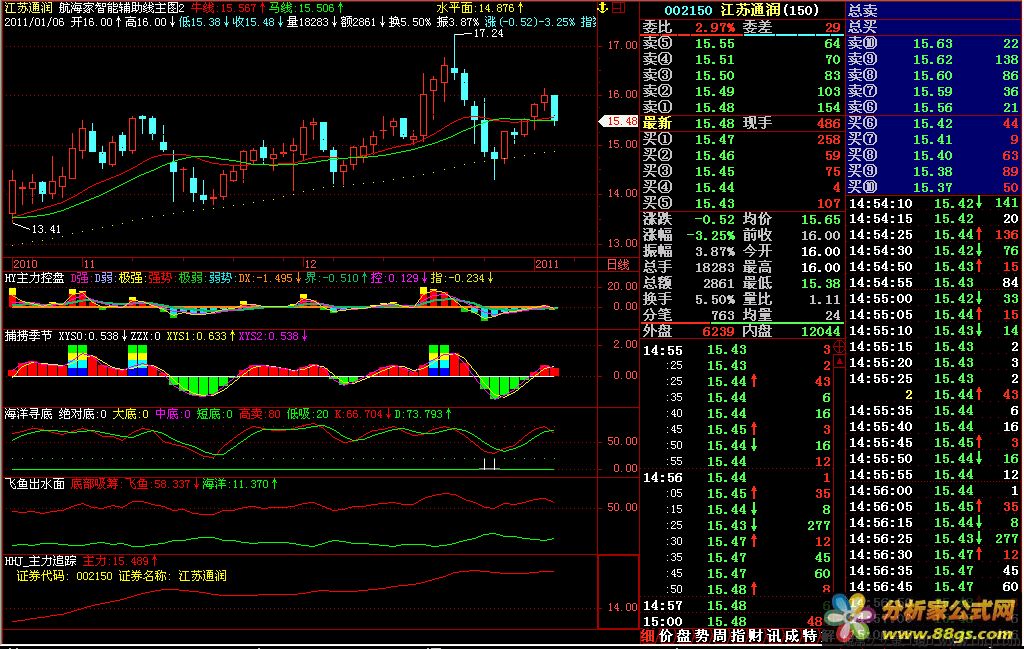
Task: Click the 卖① 15.48 ask row
Action: [742, 108]
